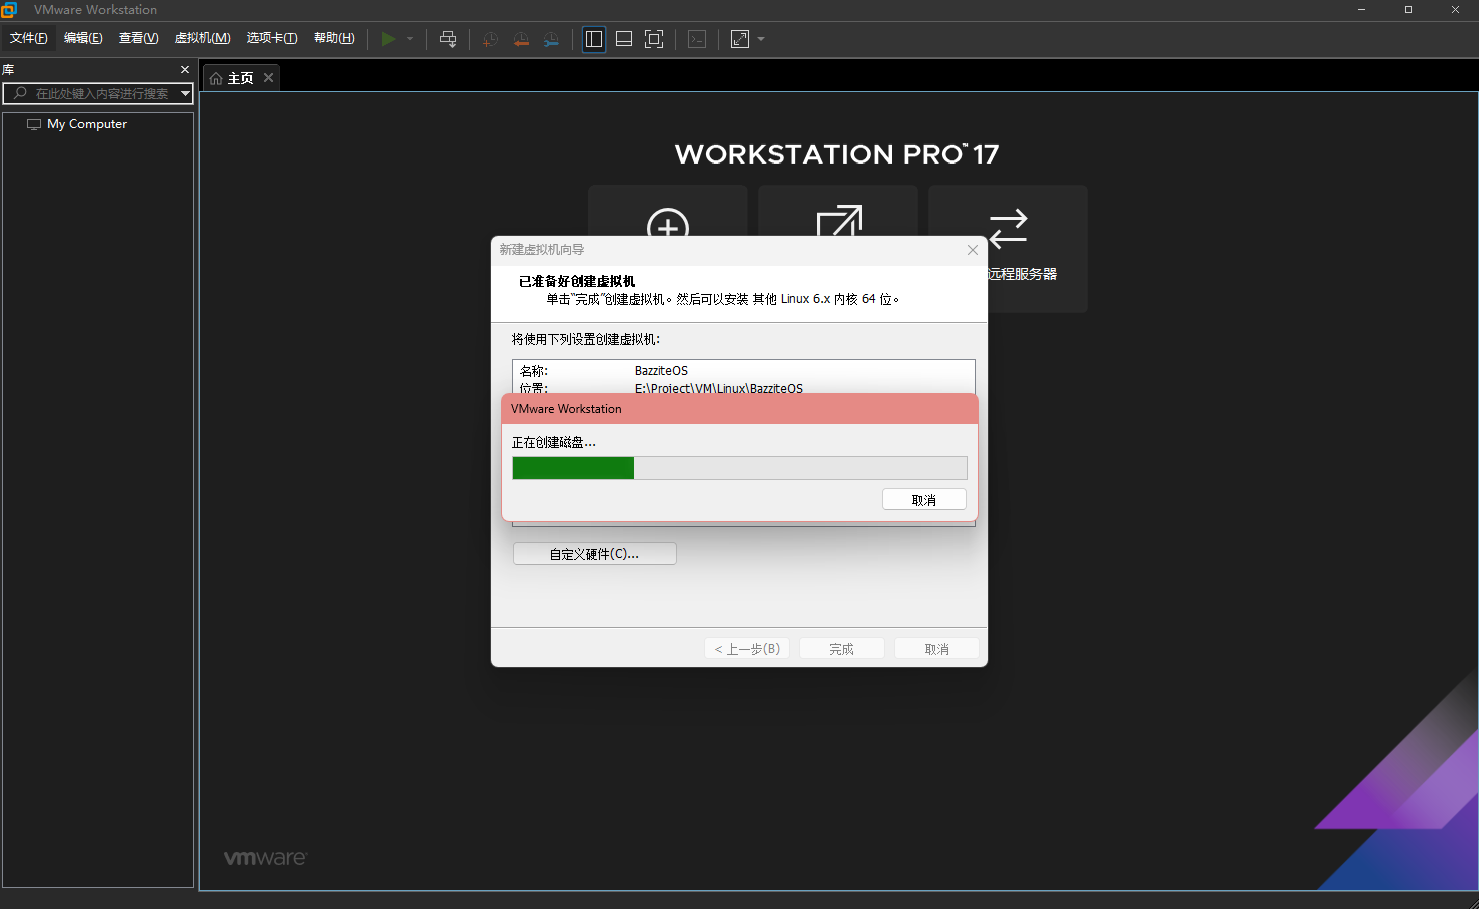This screenshot has width=1479, height=909.
Task: Close the 库 library panel
Action: 184,69
